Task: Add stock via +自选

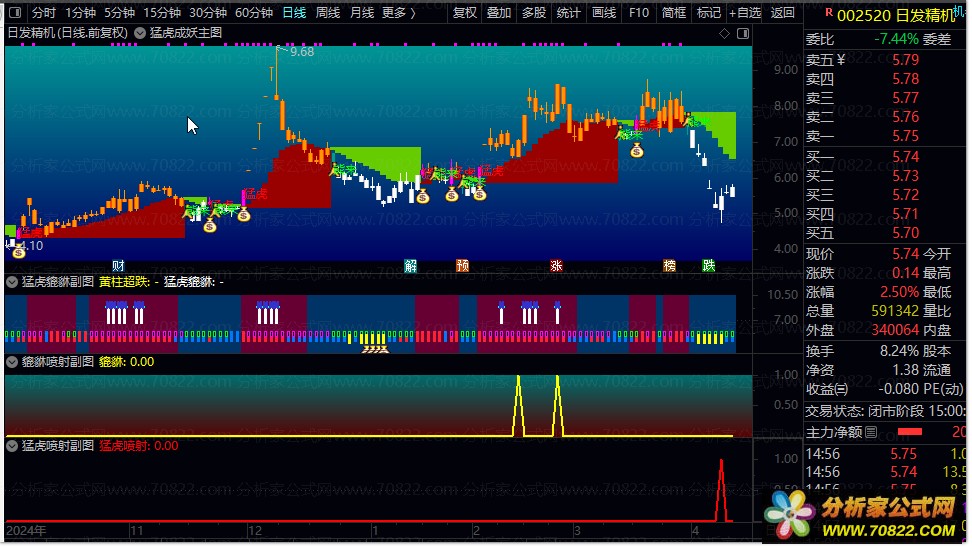Action: 745,12
